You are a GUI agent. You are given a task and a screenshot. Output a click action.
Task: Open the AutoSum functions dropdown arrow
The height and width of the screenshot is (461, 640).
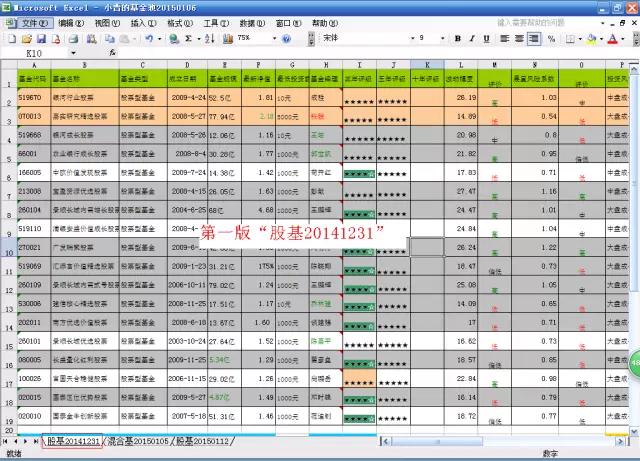199,39
